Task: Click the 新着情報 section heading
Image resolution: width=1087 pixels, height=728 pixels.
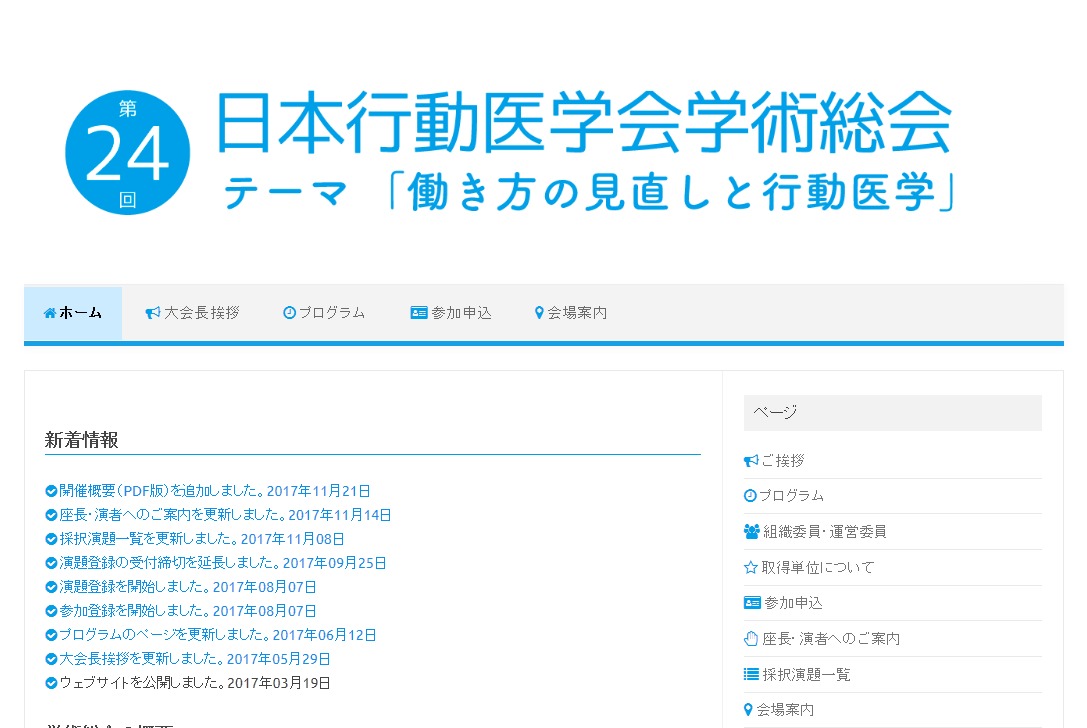Action: 81,440
